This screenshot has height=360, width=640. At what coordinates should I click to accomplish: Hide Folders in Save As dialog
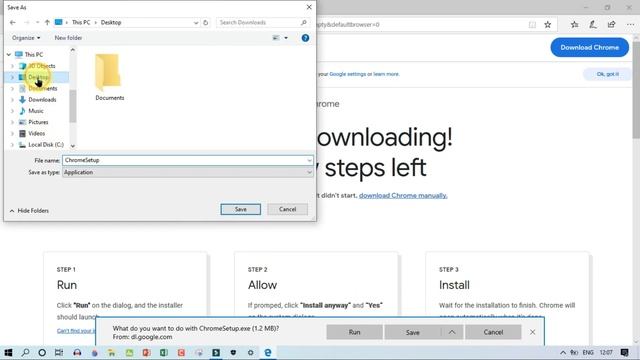pos(29,211)
